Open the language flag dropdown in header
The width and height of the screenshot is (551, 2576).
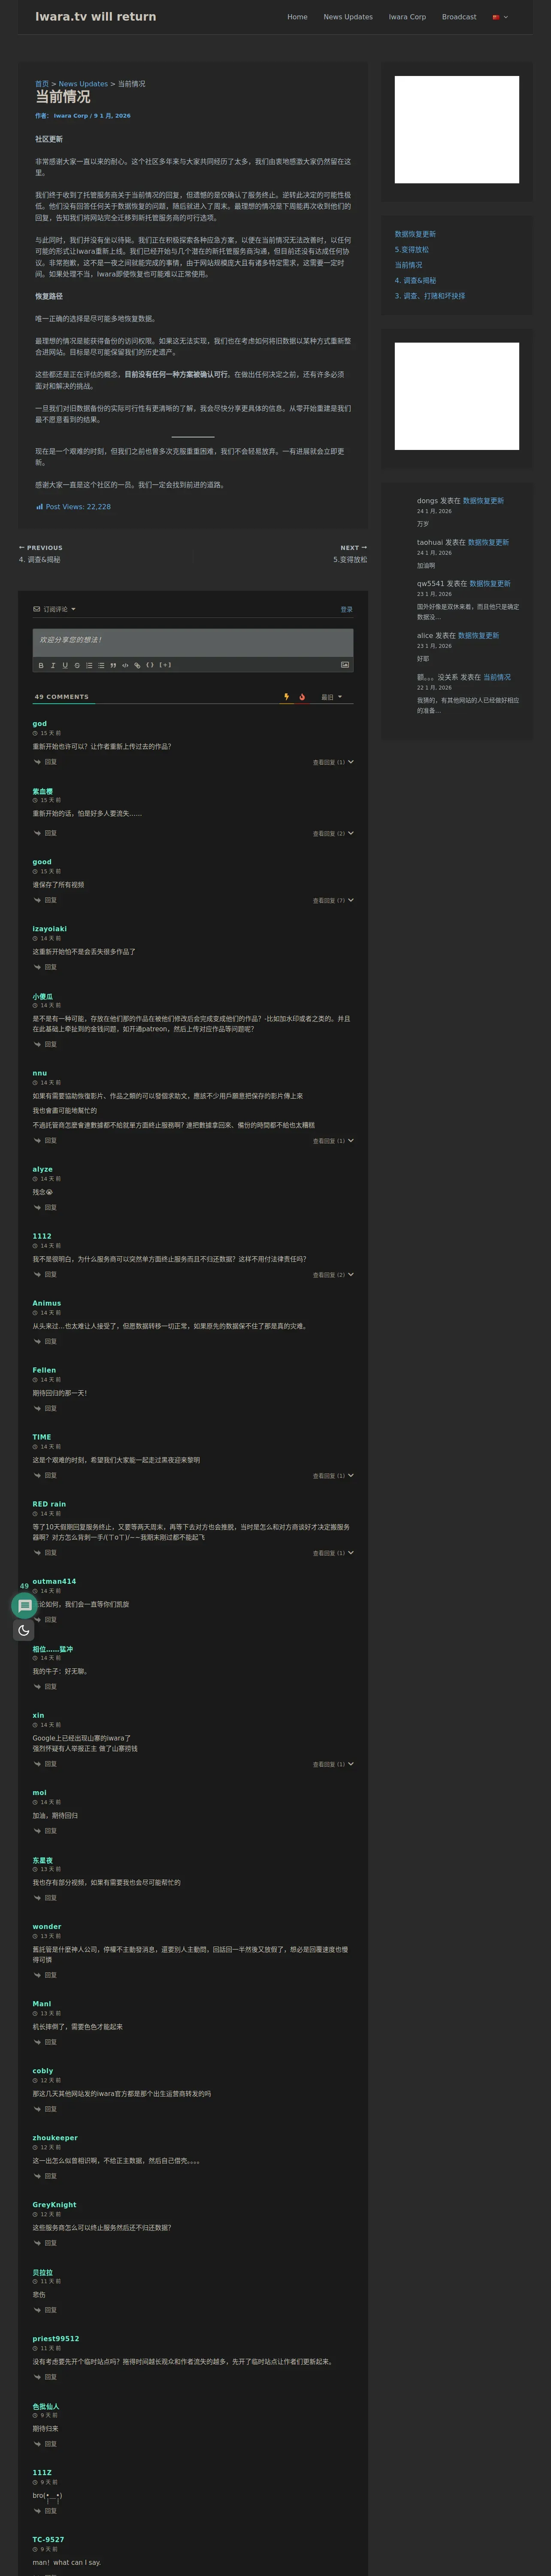500,17
